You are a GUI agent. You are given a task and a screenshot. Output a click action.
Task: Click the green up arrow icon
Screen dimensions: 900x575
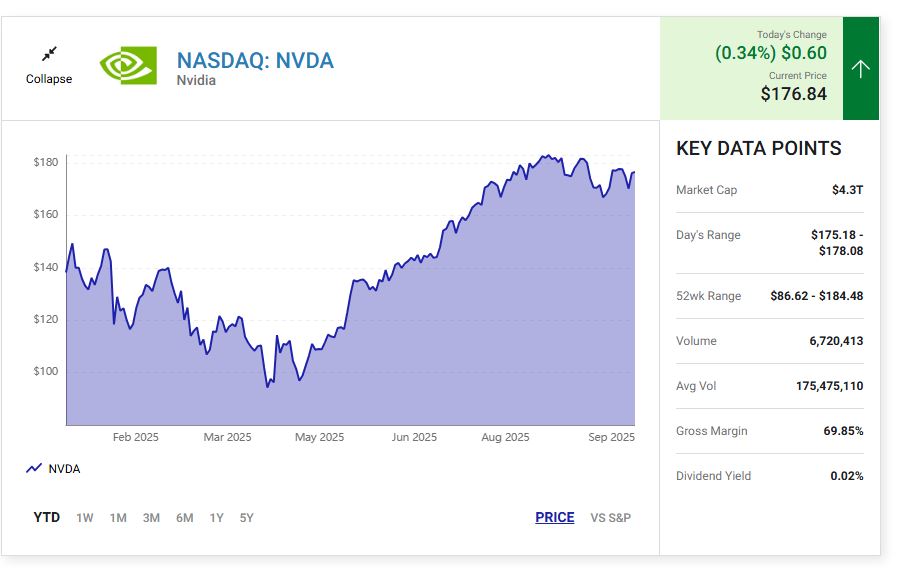860,68
